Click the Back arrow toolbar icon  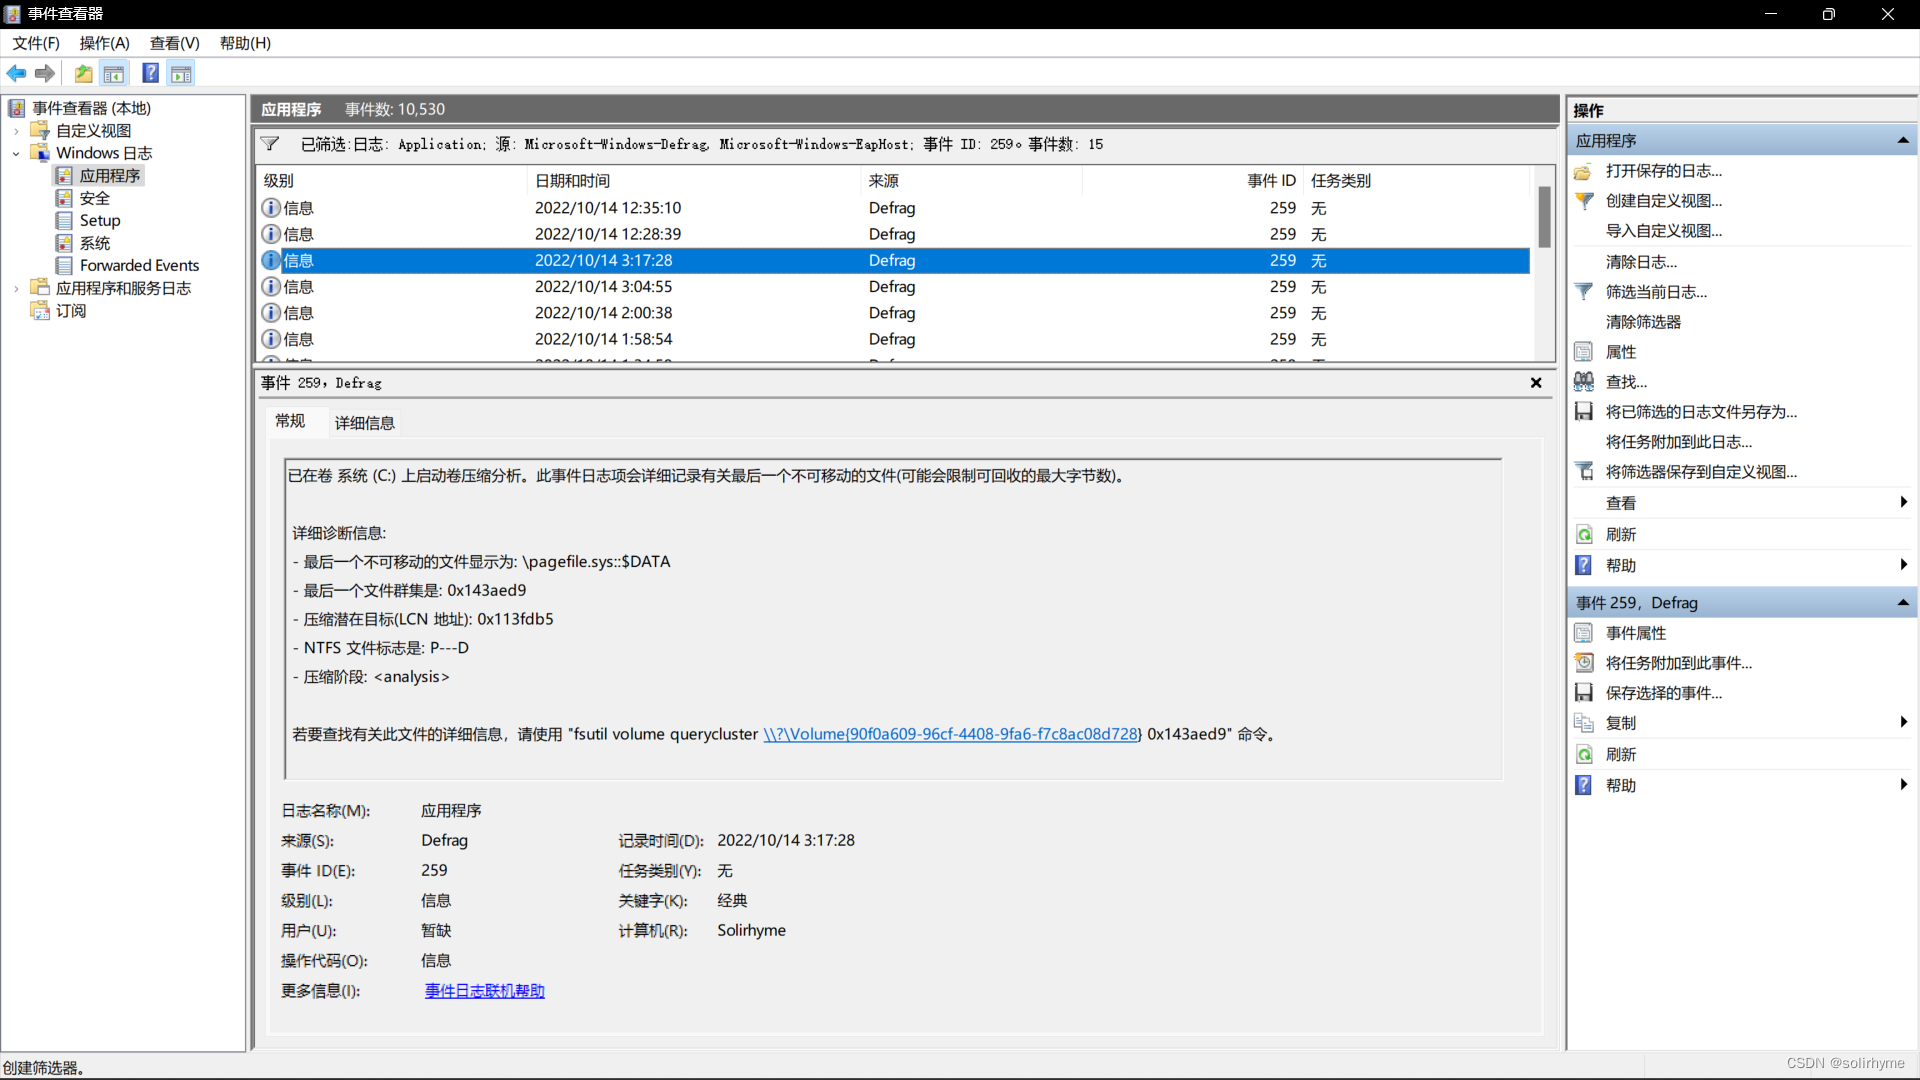click(16, 73)
